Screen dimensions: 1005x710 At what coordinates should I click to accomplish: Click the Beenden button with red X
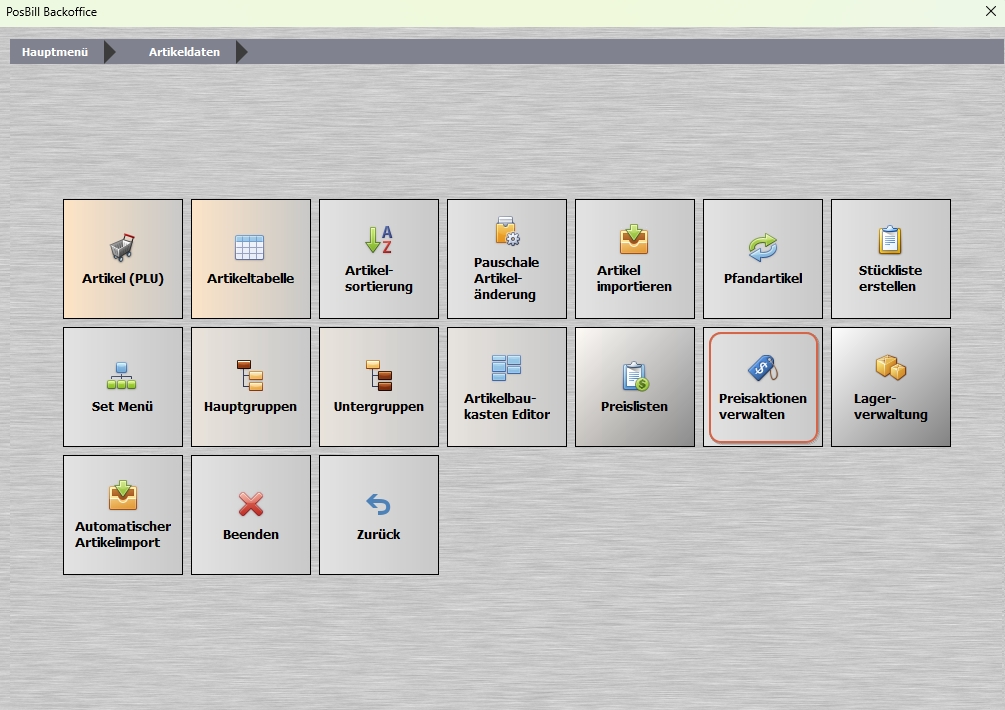251,515
